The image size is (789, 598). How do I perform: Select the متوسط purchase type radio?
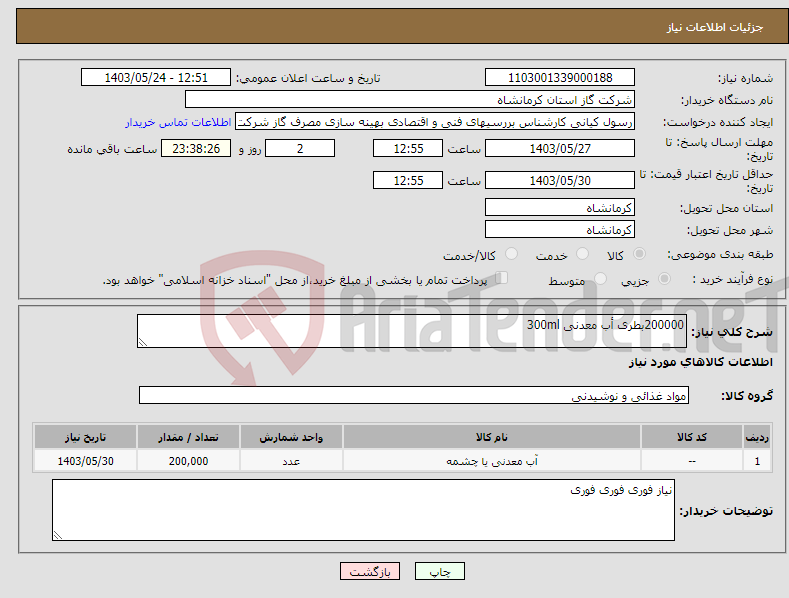pos(600,278)
